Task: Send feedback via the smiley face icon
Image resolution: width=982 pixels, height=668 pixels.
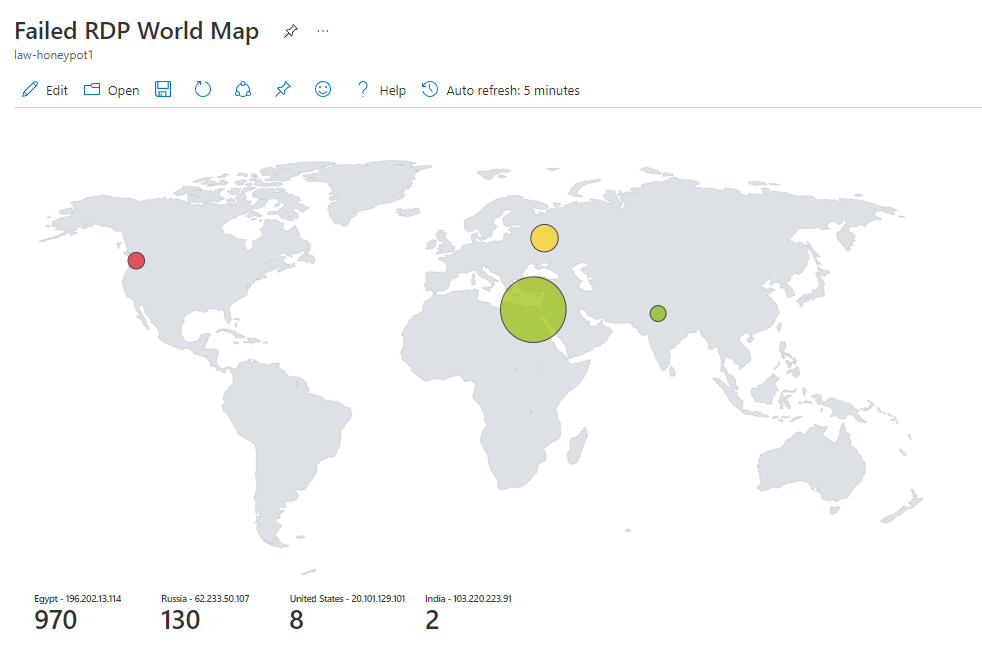Action: click(x=322, y=89)
